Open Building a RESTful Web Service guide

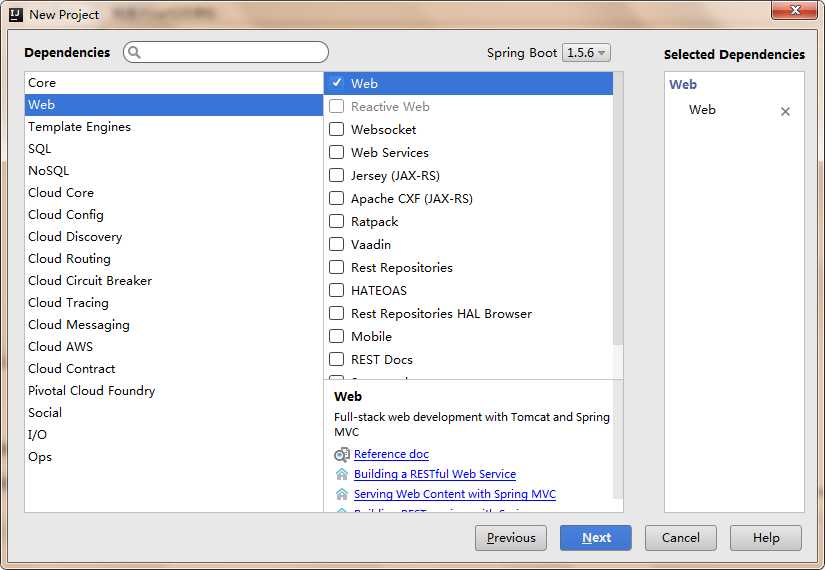pyautogui.click(x=435, y=474)
